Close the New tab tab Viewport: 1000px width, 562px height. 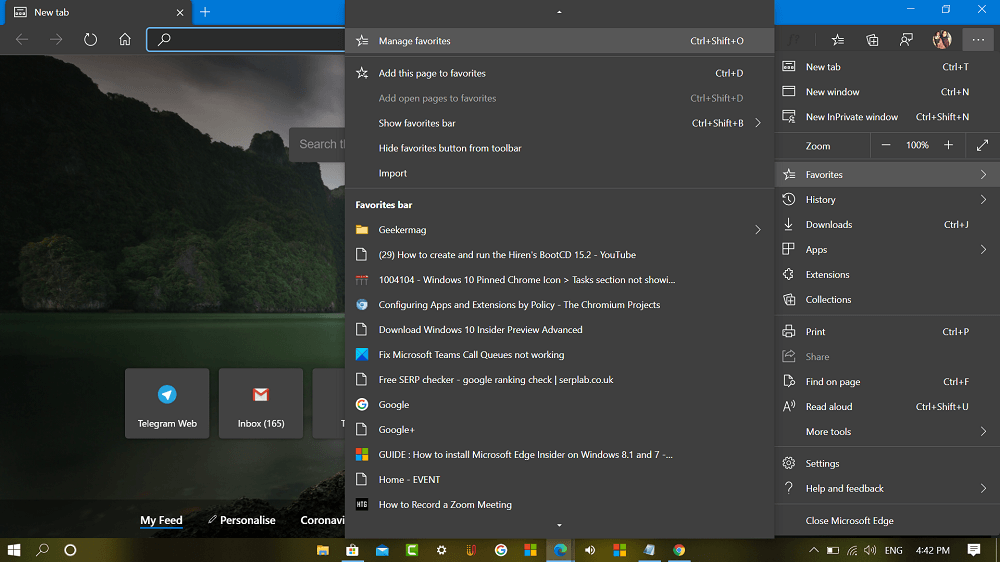click(180, 12)
